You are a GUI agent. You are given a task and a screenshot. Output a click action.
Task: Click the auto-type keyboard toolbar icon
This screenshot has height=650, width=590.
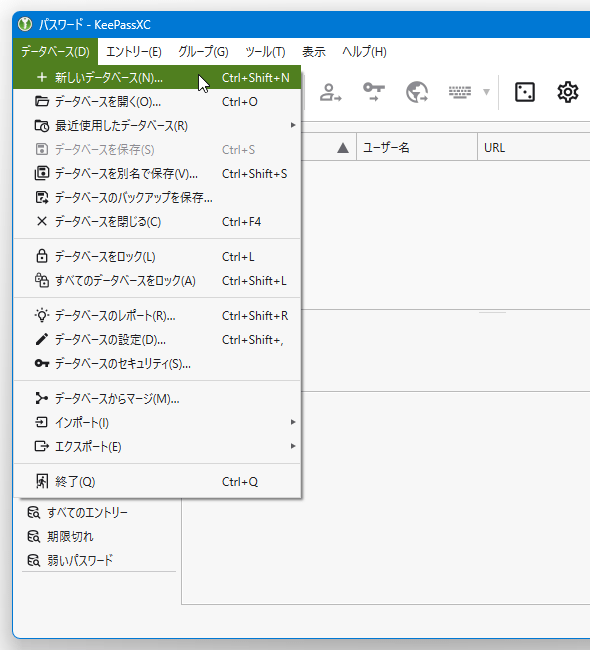click(x=460, y=92)
